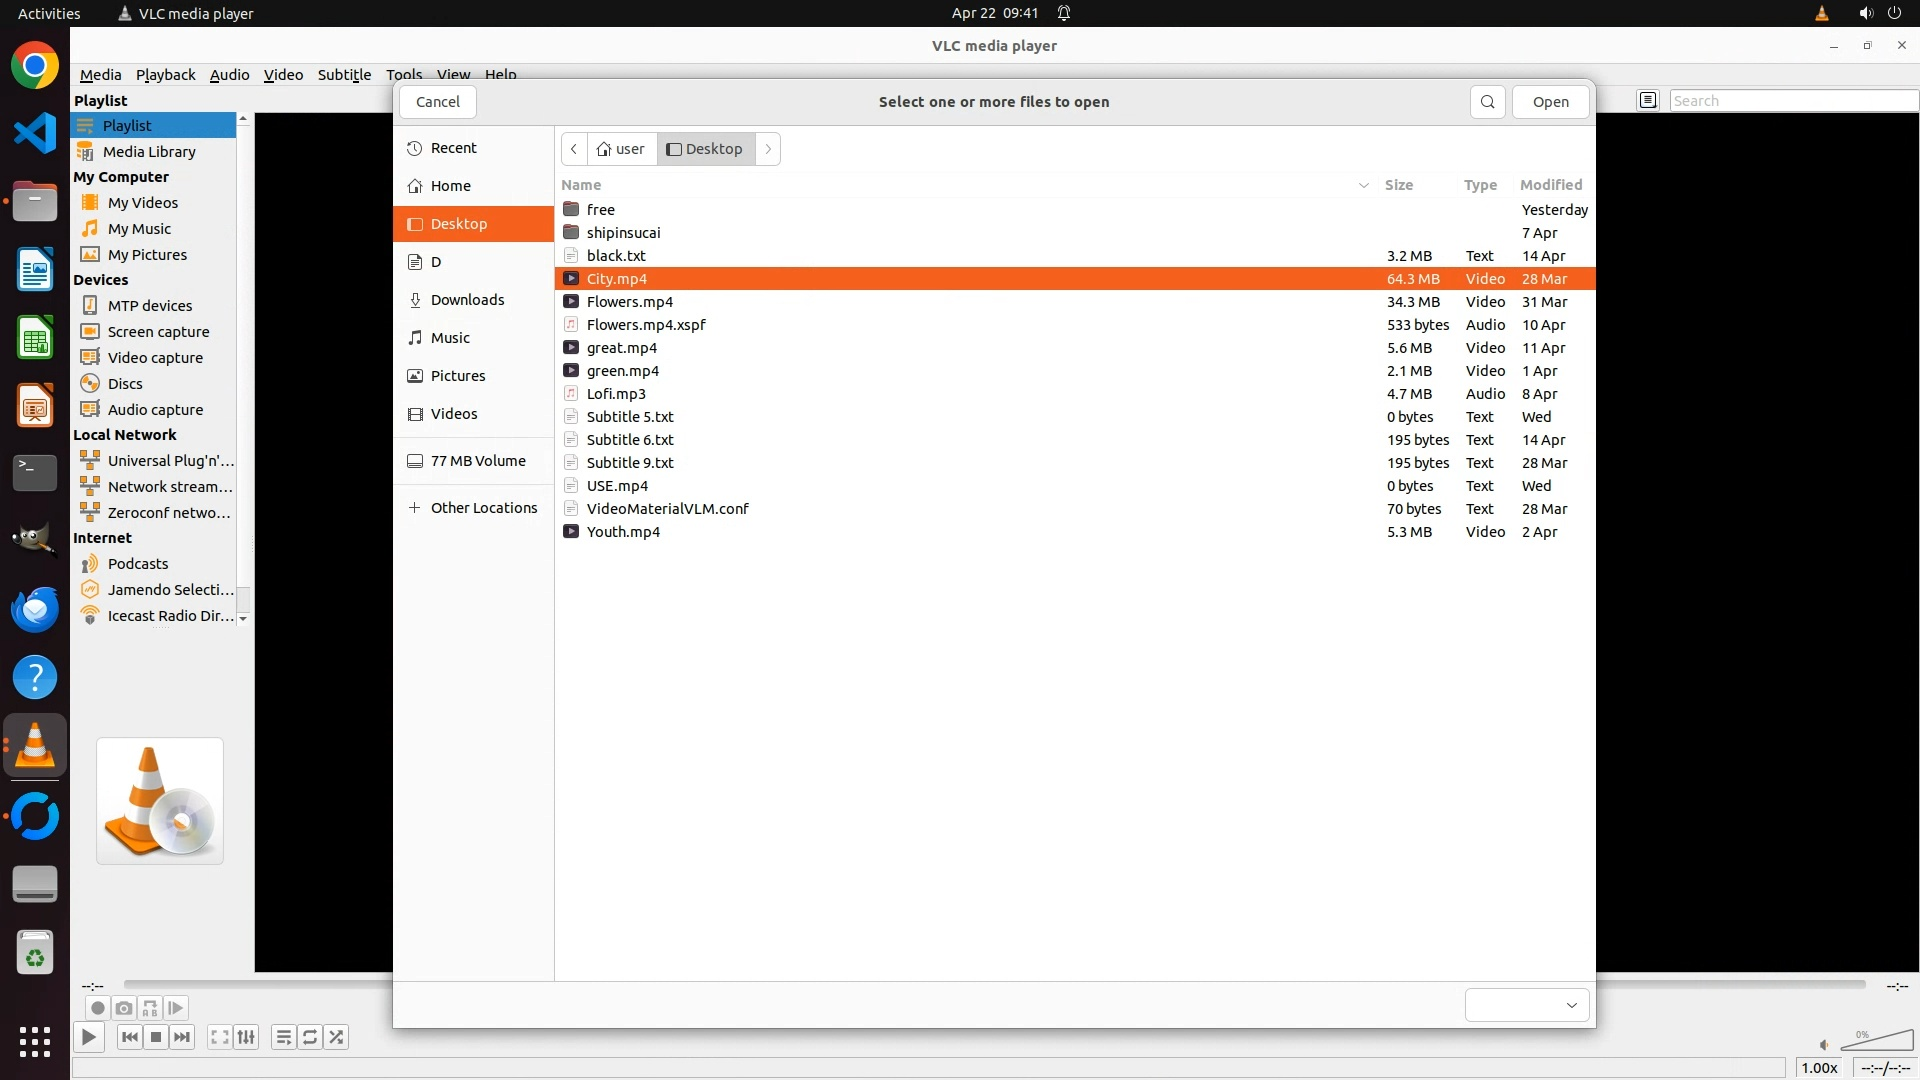Click the volume slider
This screenshot has width=1920, height=1080.
tap(1876, 1042)
